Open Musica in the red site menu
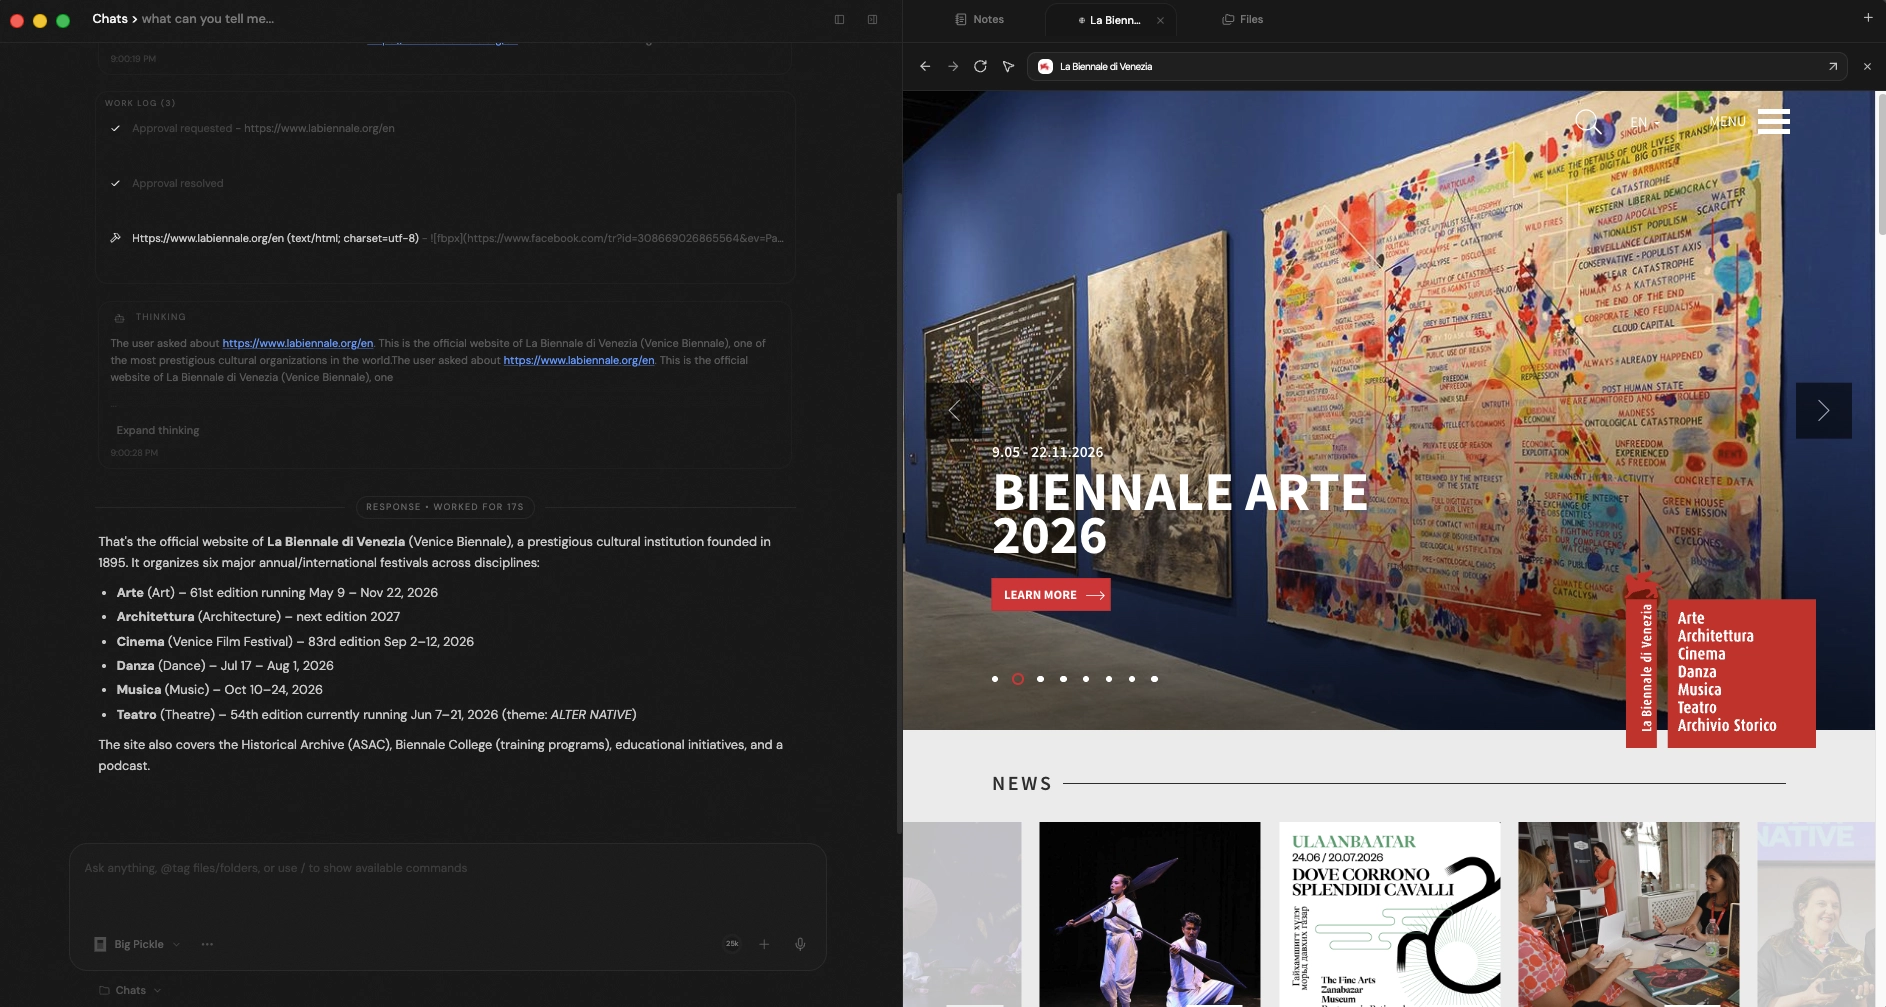Screen dimensions: 1886x1007 1699,690
